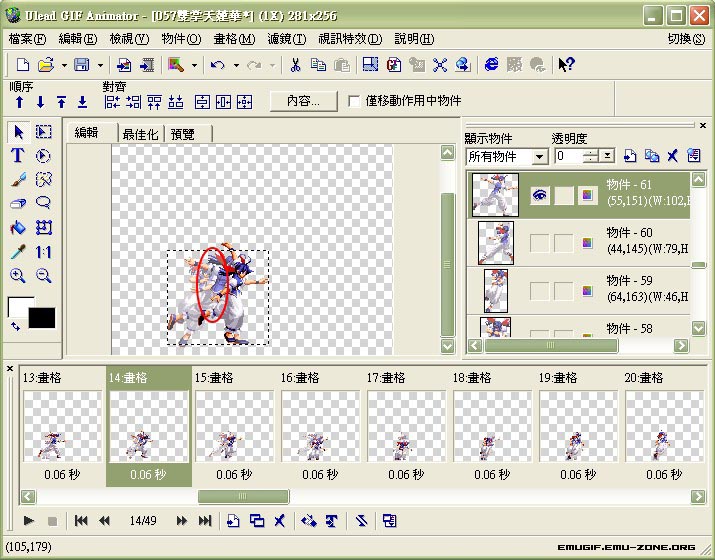This screenshot has width=715, height=560.
Task: Select the paintbrush tool
Action: point(18,179)
